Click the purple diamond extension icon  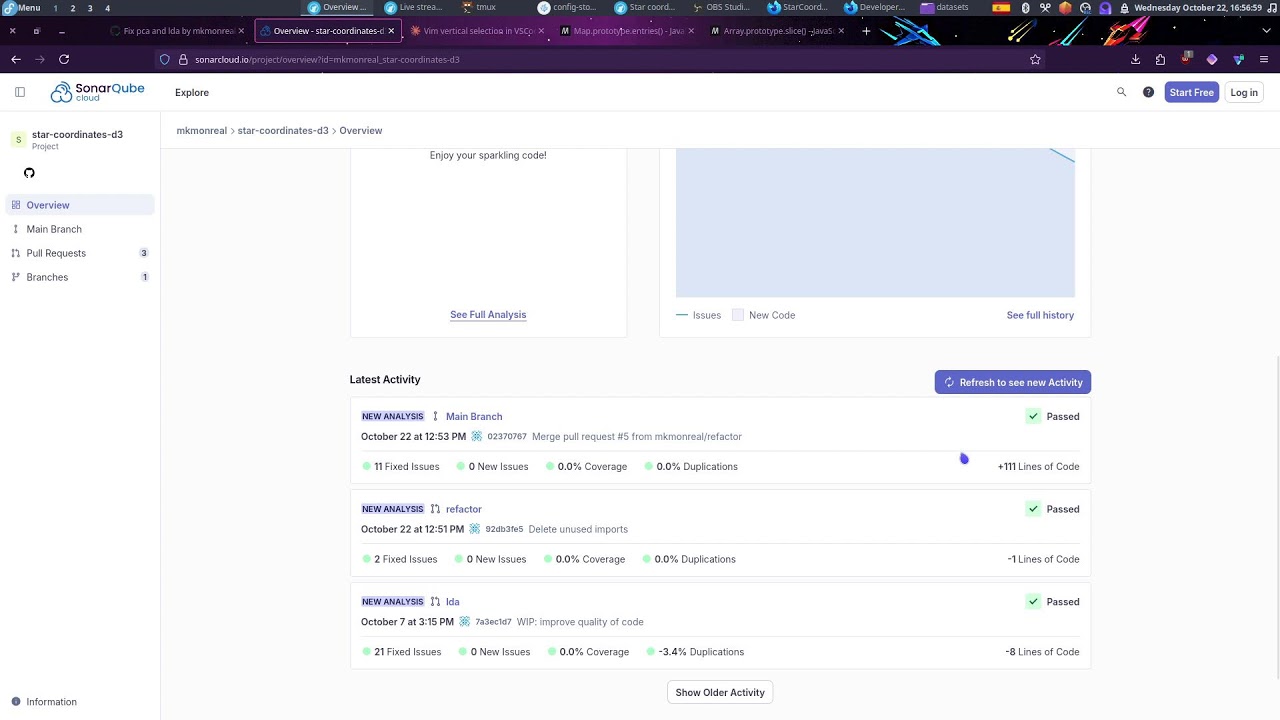[x=1212, y=59]
